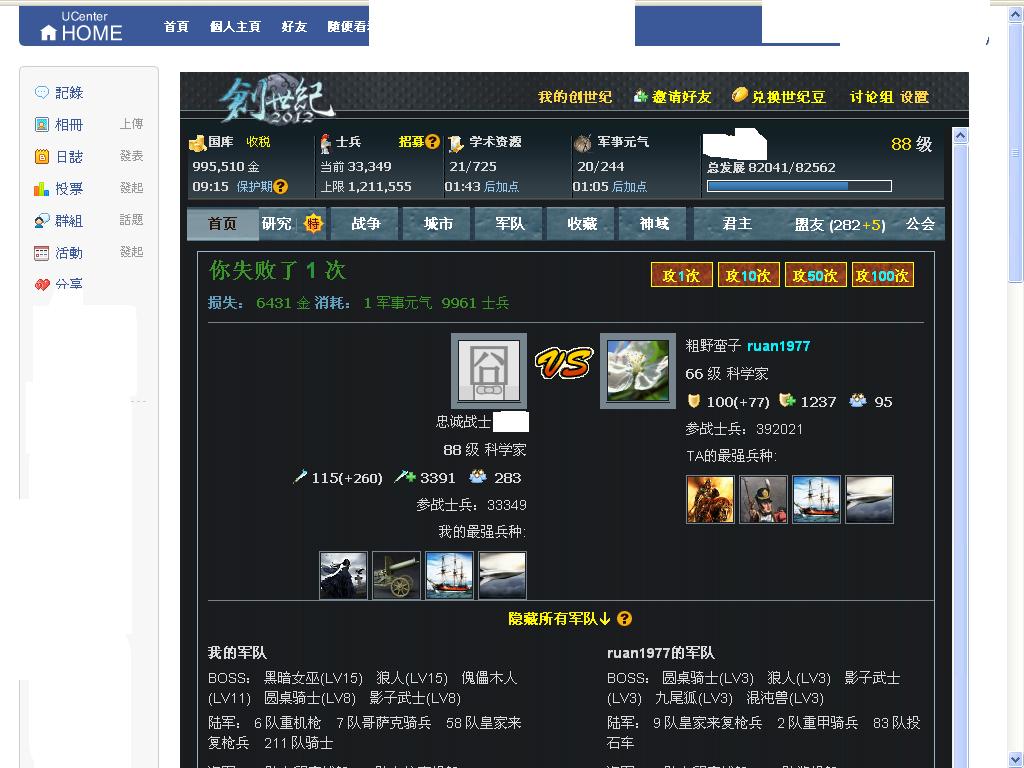Open the game 设置 link

(915, 97)
